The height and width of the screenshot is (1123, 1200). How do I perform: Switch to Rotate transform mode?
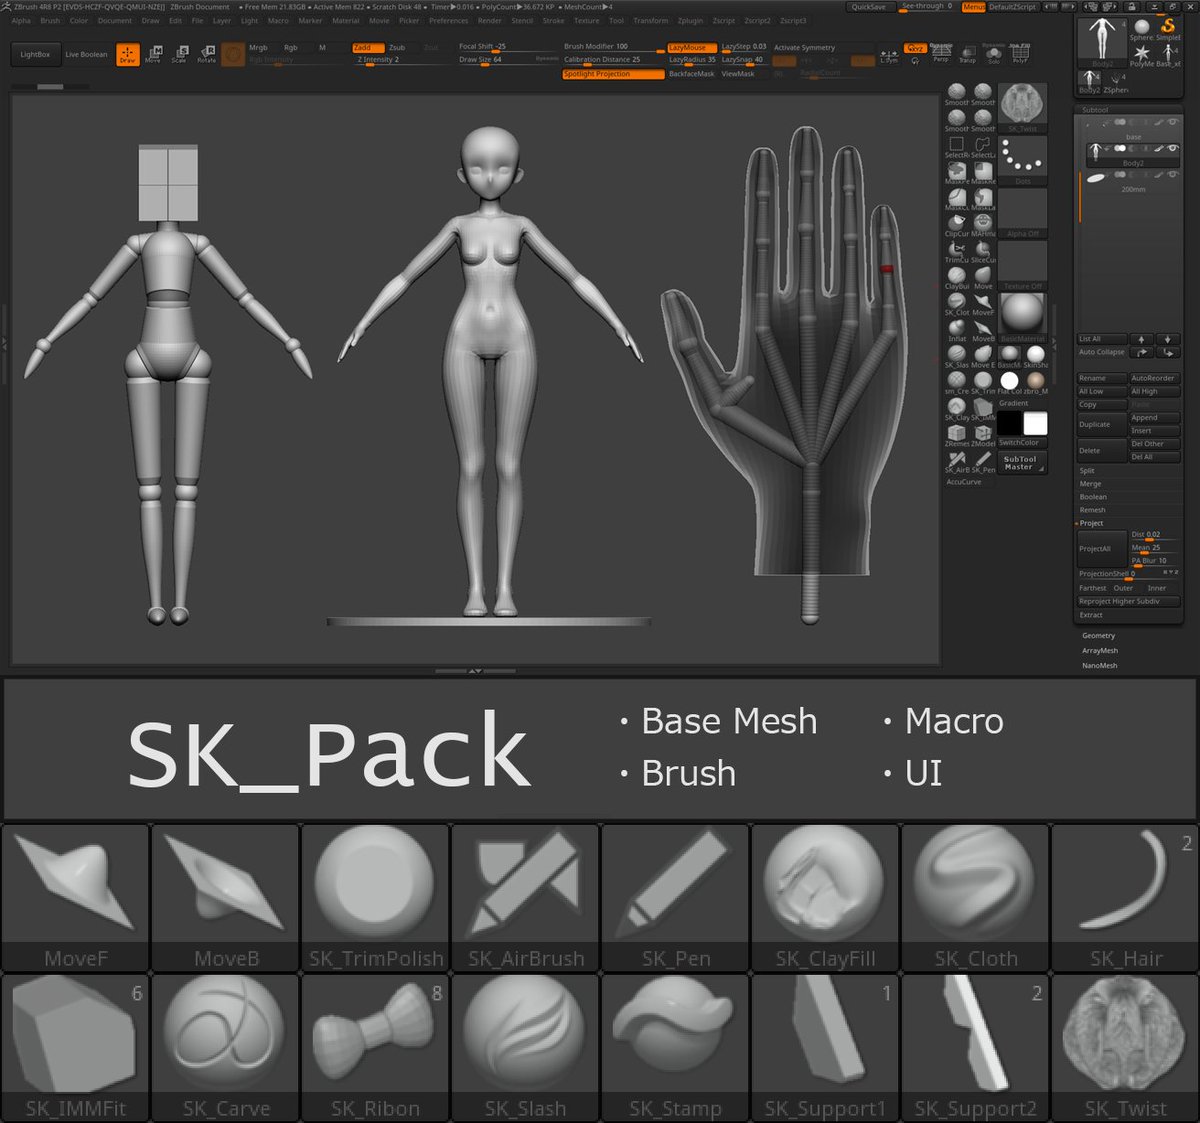coord(206,54)
